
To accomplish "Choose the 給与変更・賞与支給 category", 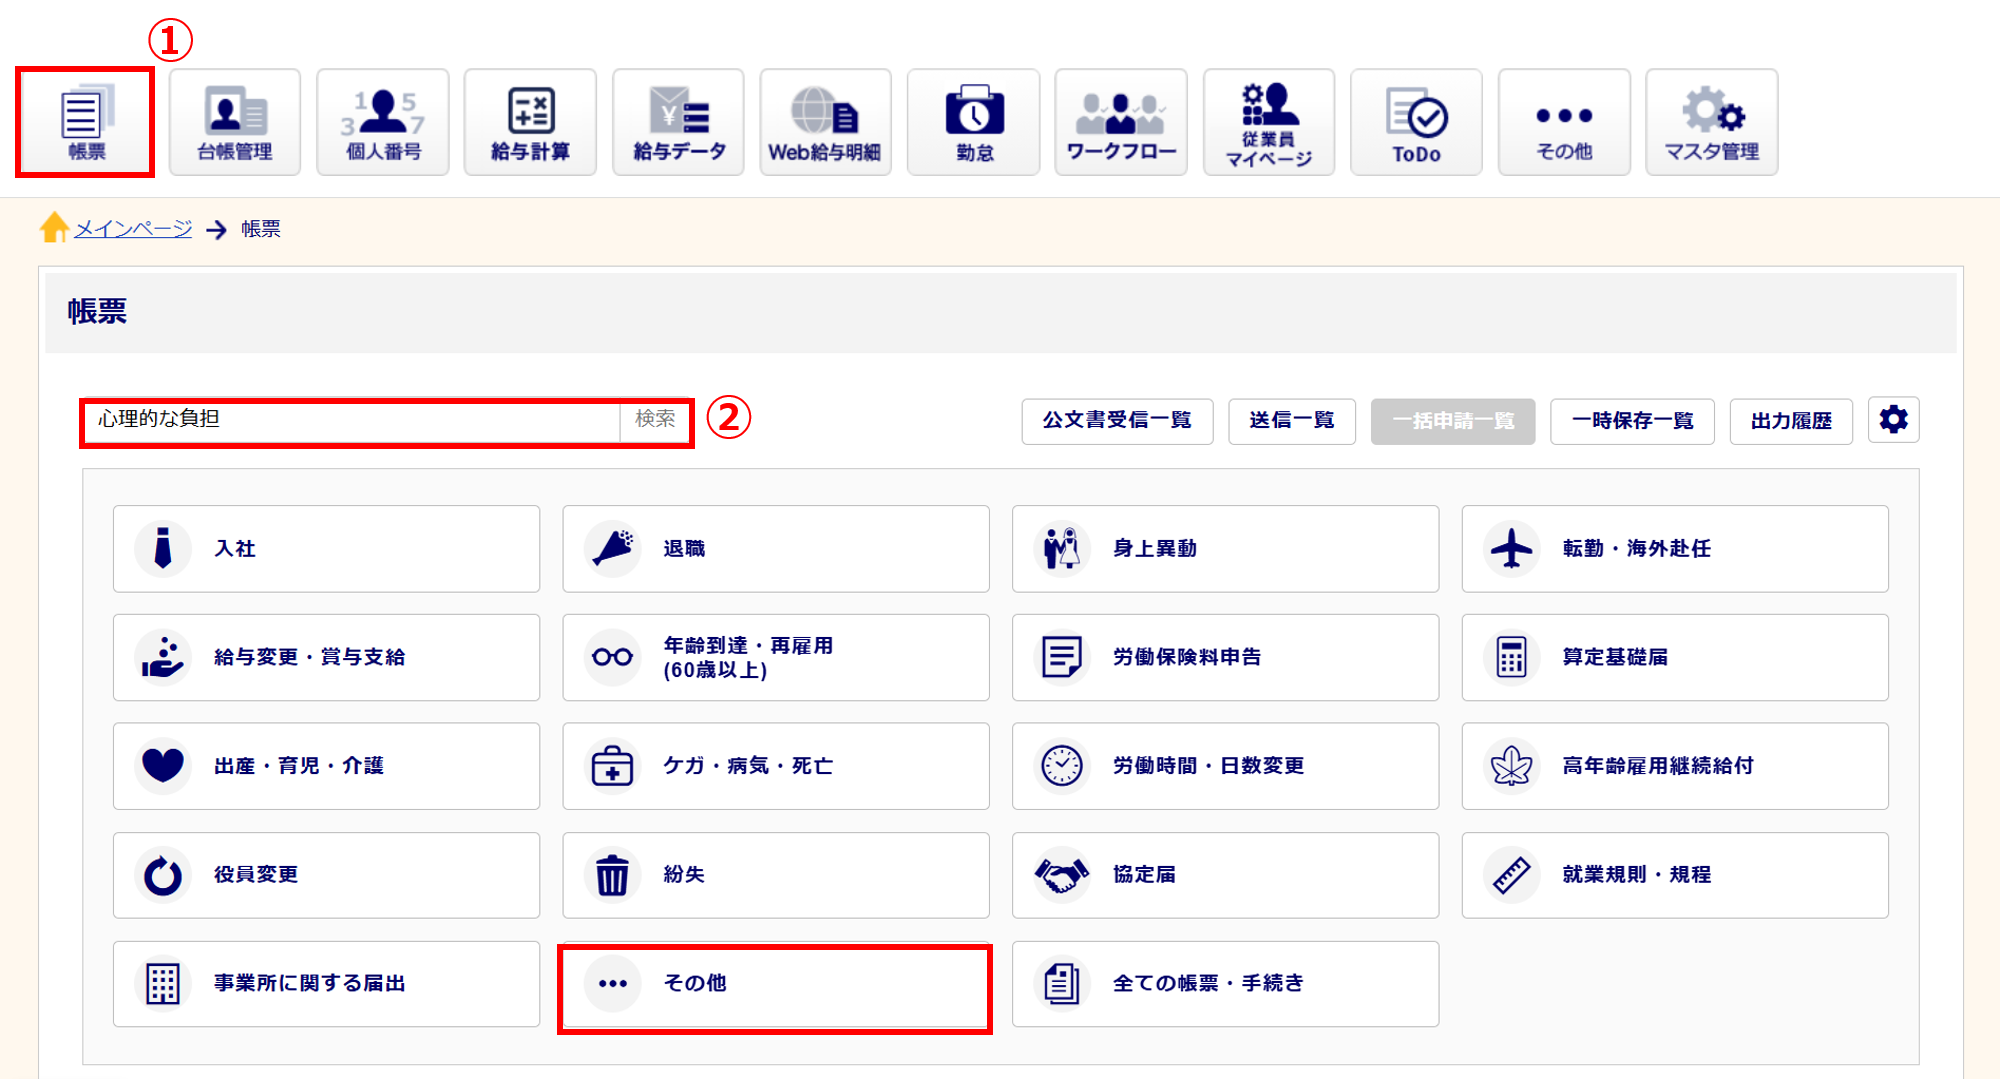I will (x=326, y=658).
